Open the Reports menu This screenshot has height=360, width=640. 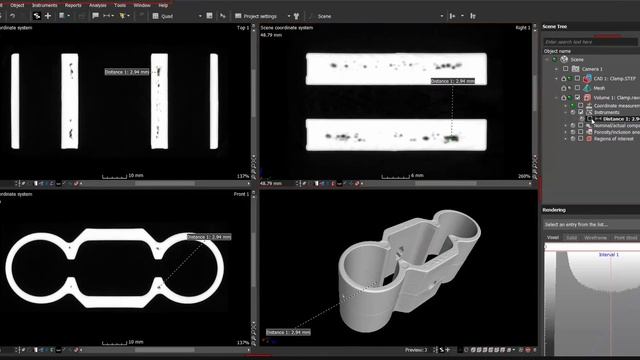pyautogui.click(x=73, y=5)
